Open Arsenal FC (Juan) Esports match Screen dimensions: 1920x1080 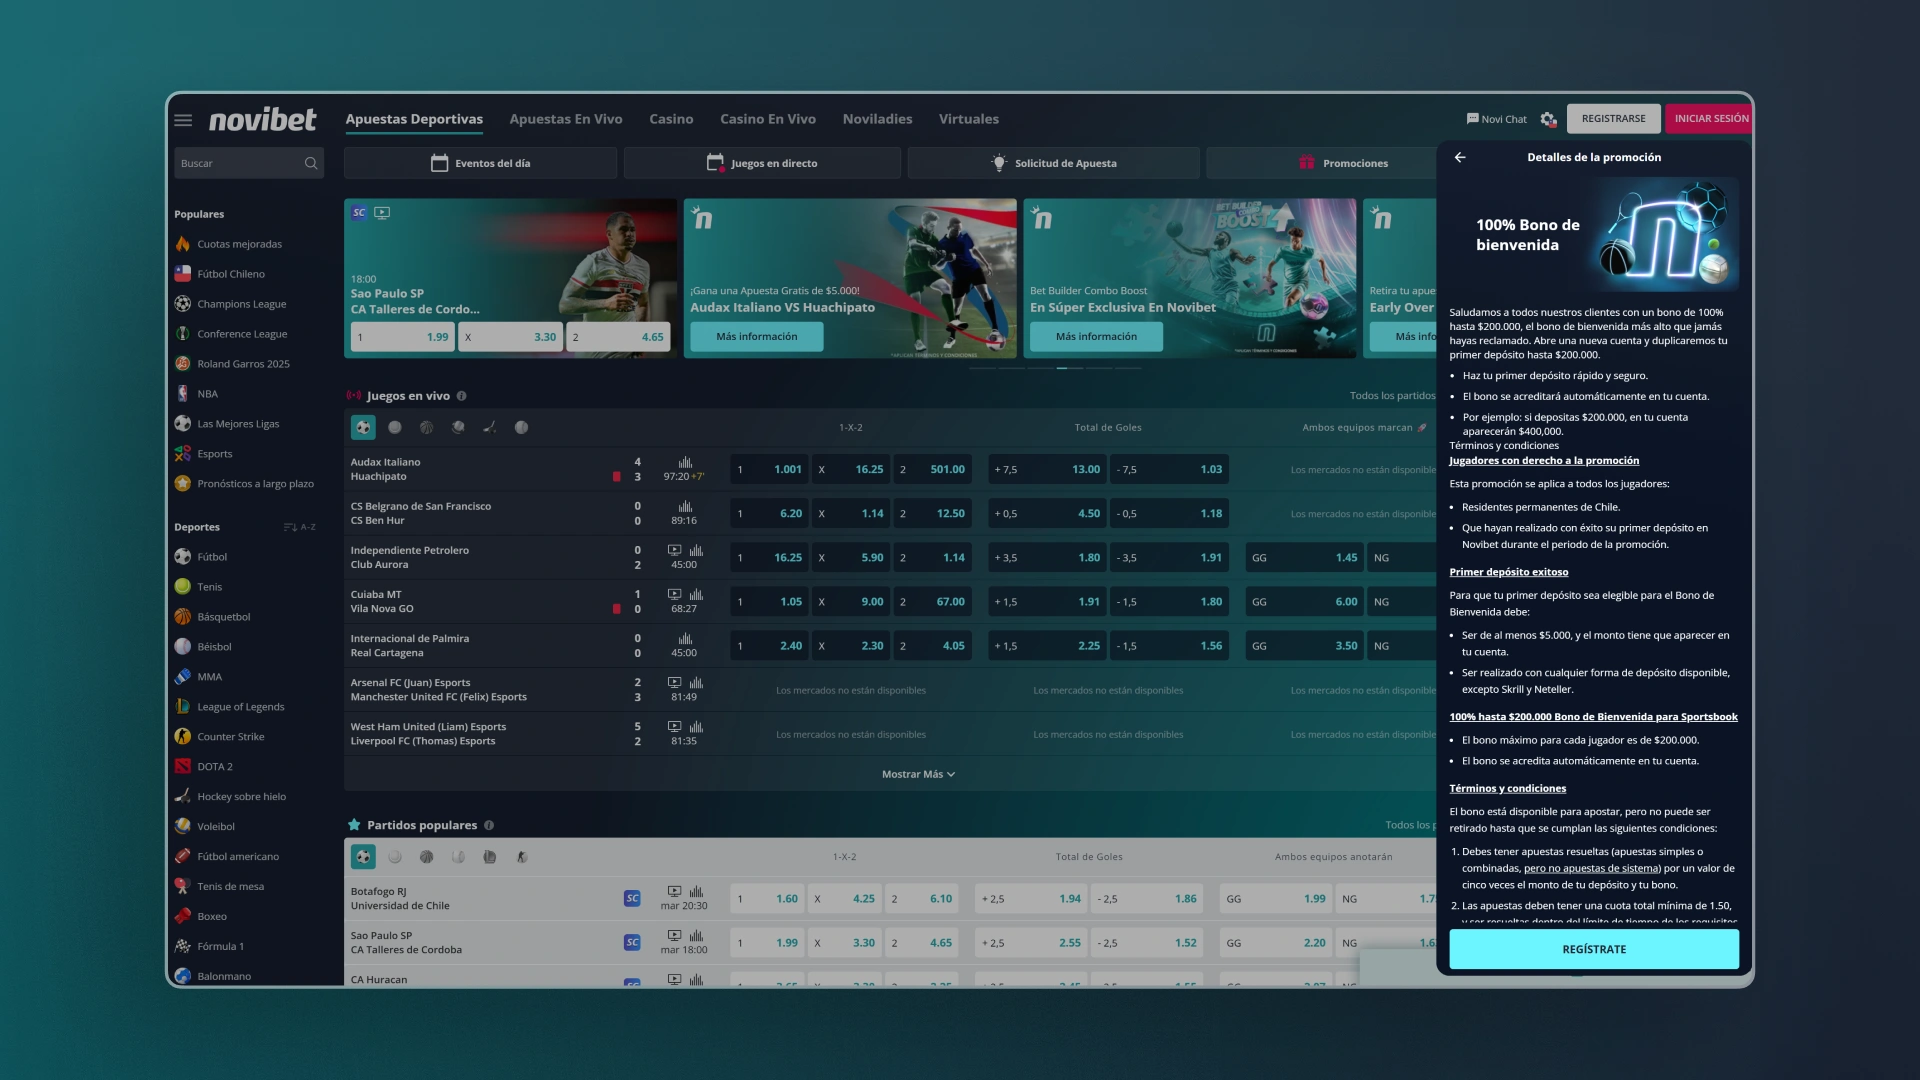tap(438, 690)
